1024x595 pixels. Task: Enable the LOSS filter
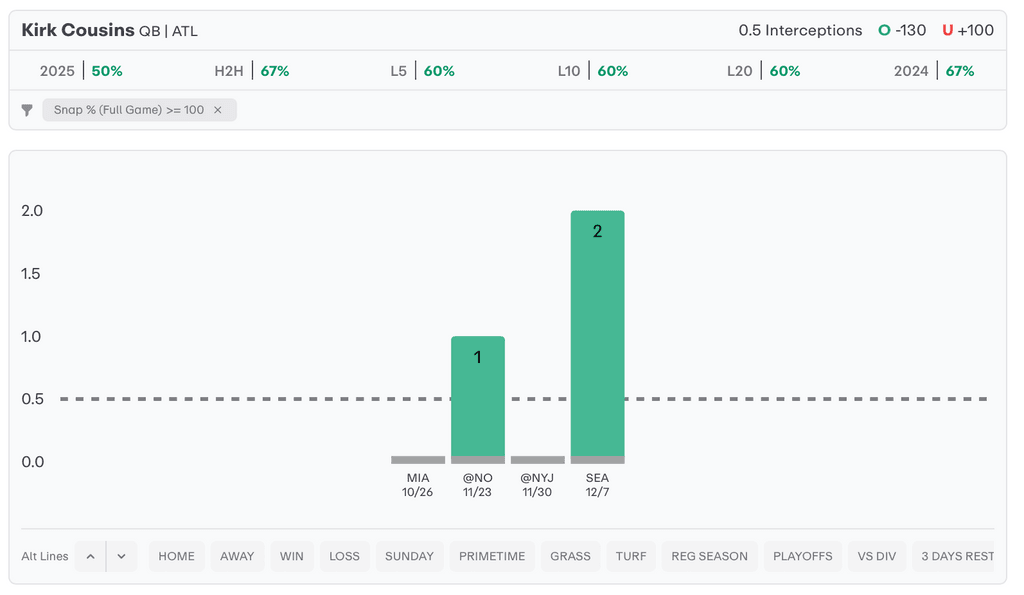coord(344,556)
